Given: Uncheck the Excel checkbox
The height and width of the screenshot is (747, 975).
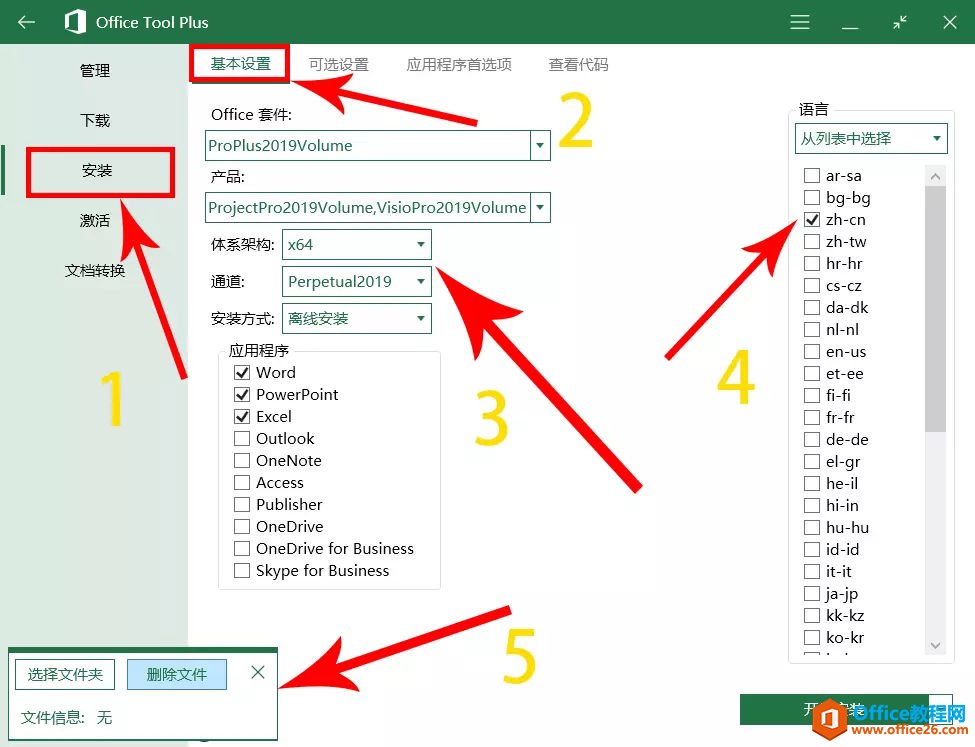Looking at the screenshot, I should (x=242, y=416).
